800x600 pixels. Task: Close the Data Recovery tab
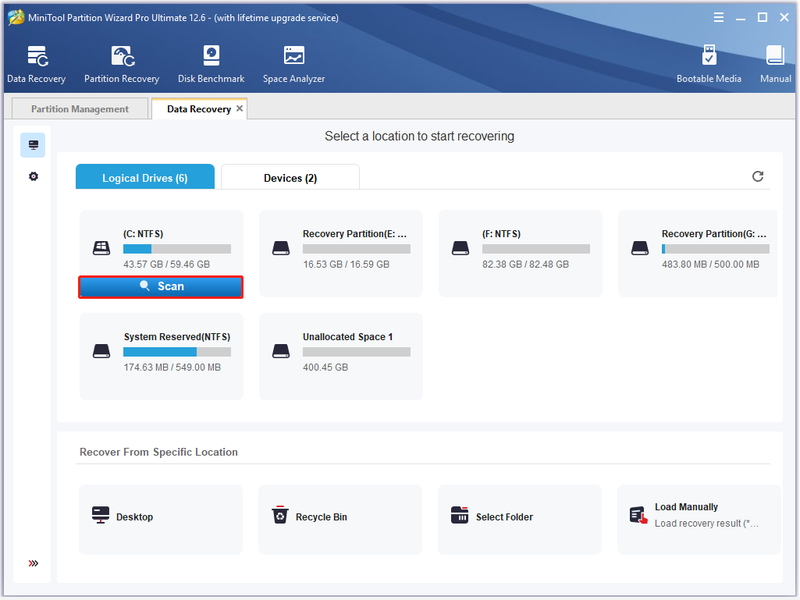coord(239,109)
